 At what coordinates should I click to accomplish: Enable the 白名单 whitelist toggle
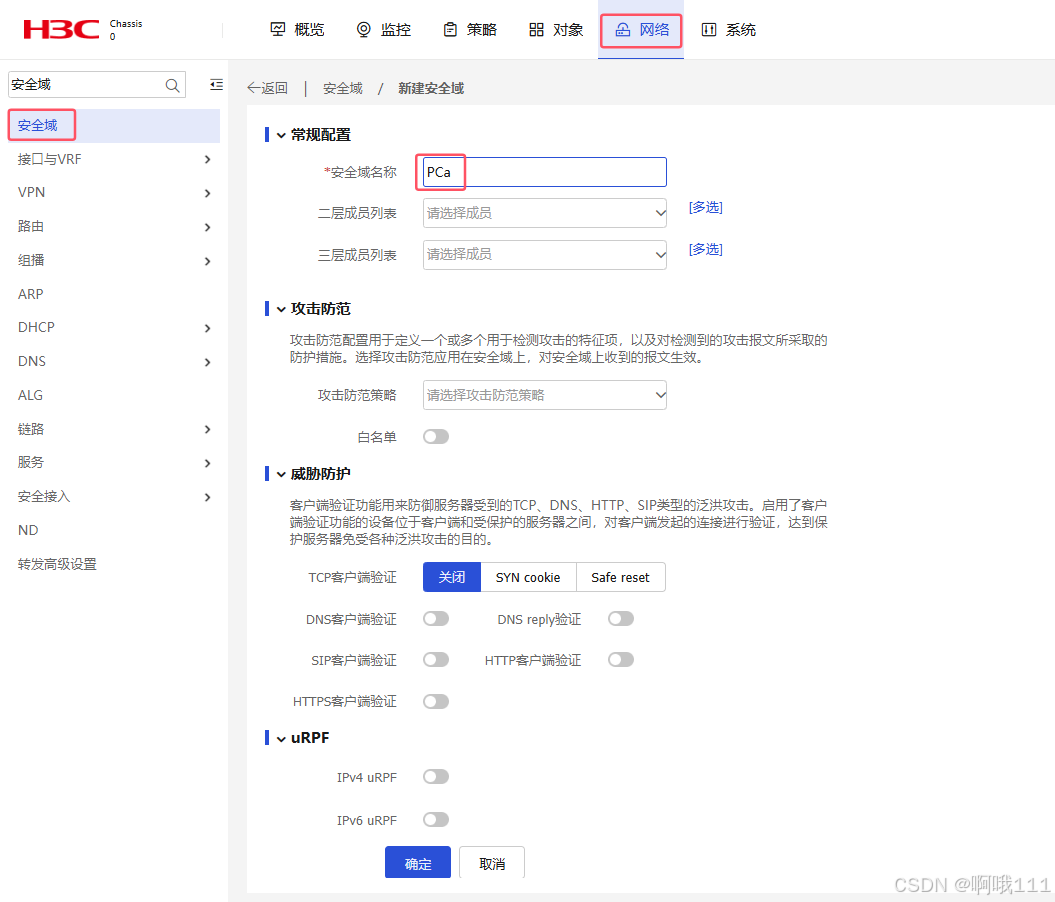tap(435, 436)
